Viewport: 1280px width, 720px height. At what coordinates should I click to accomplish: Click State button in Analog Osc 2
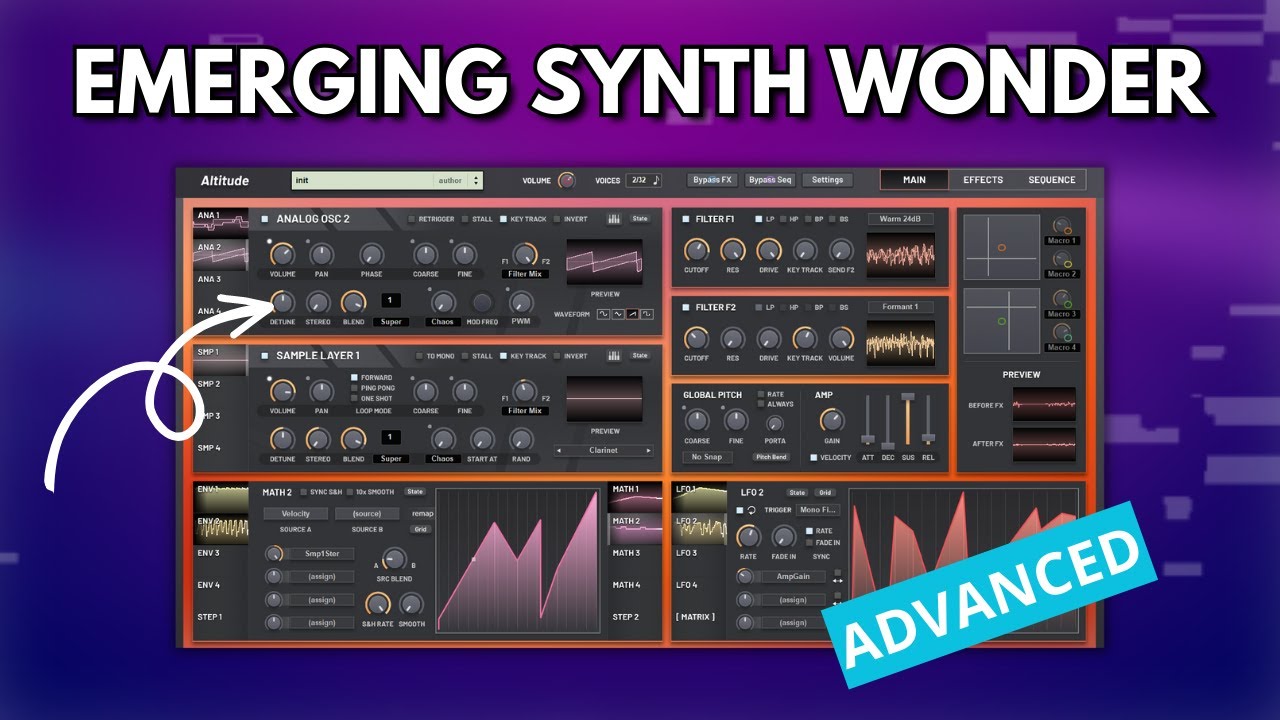tap(639, 219)
